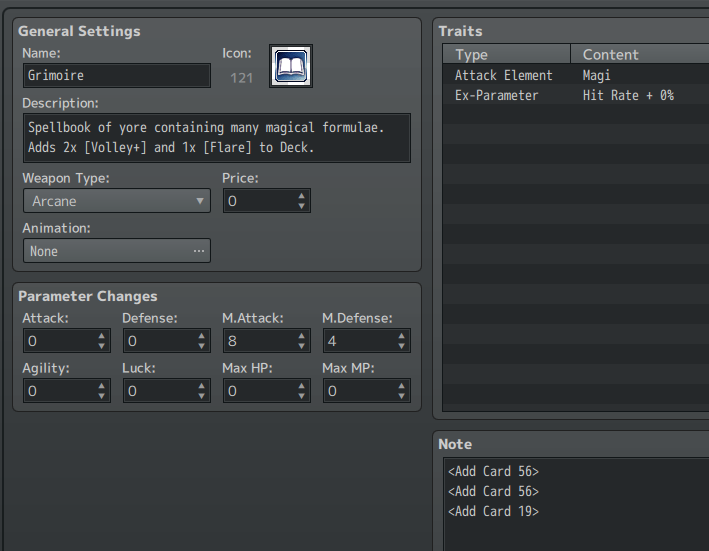
Task: Open the spellbook icon picker
Action: pos(291,66)
